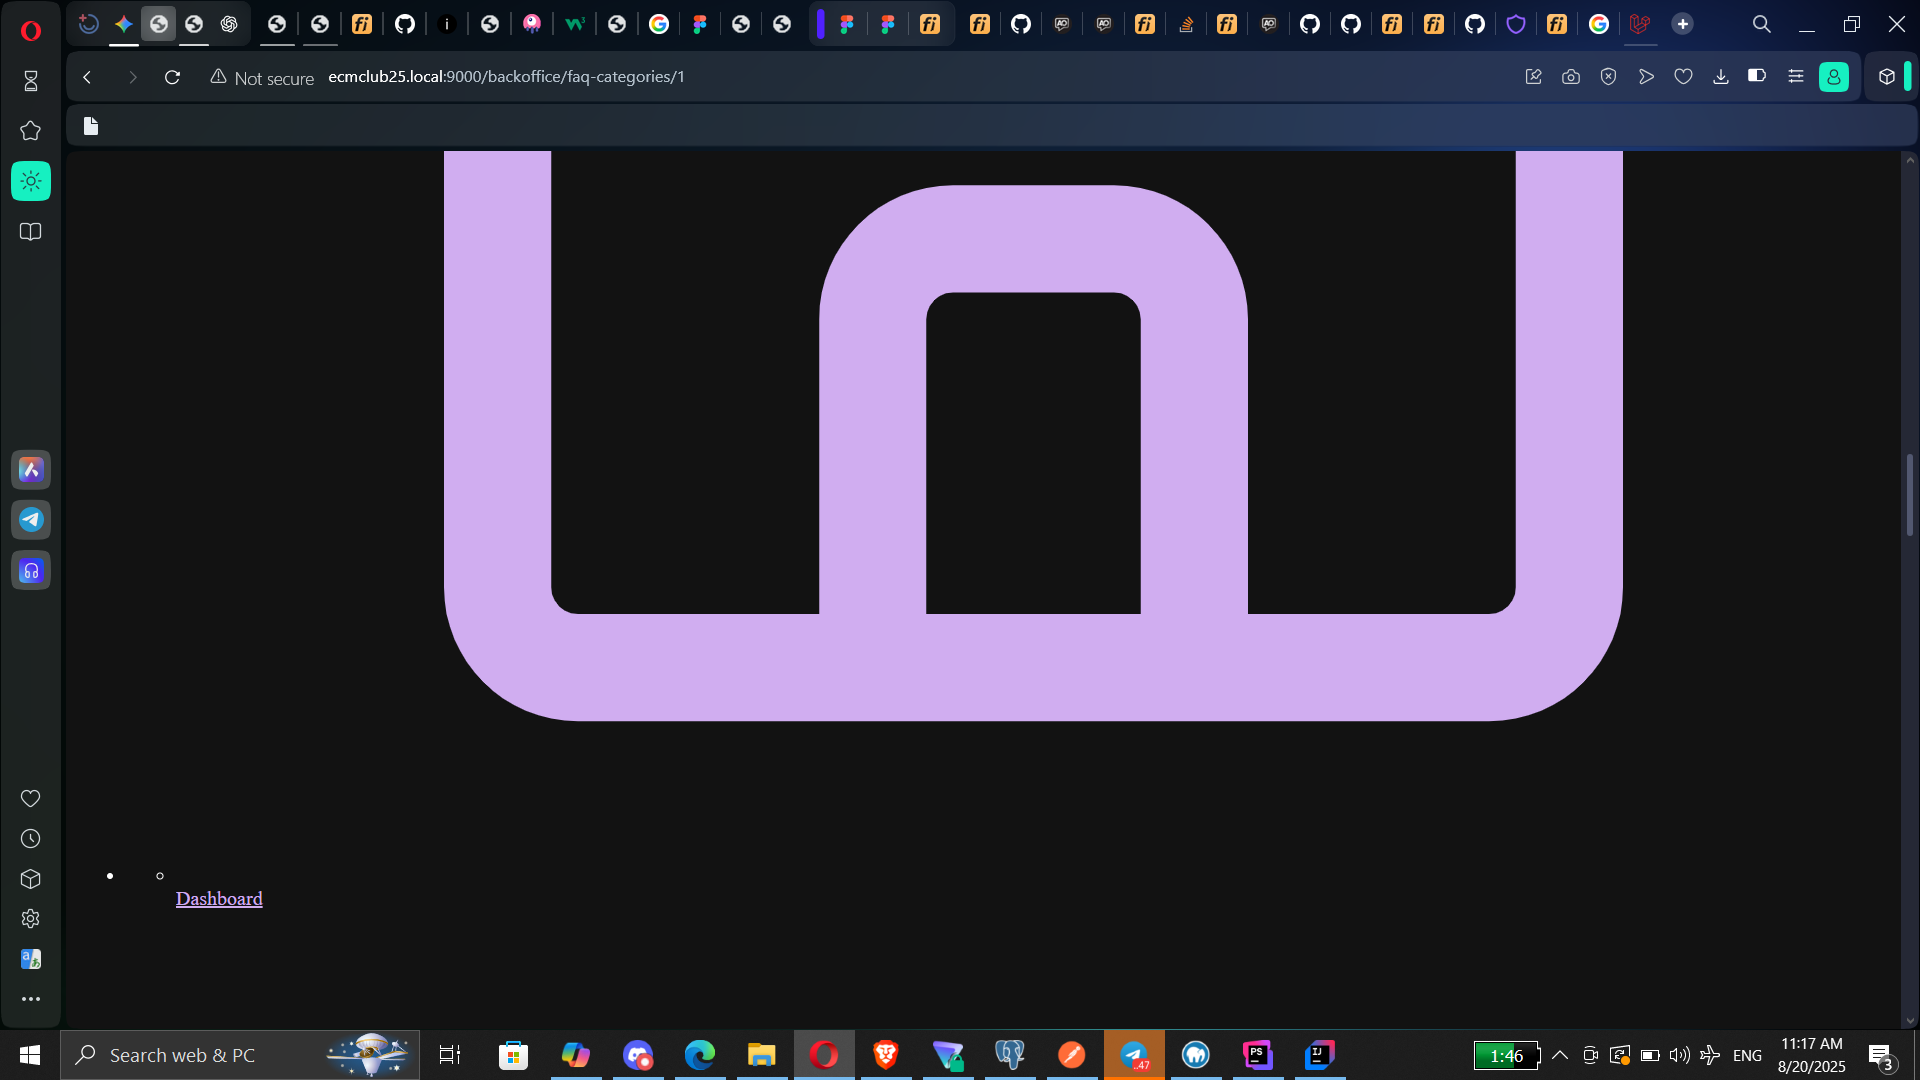
Task: Focus the address bar URL field
Action: (x=507, y=77)
